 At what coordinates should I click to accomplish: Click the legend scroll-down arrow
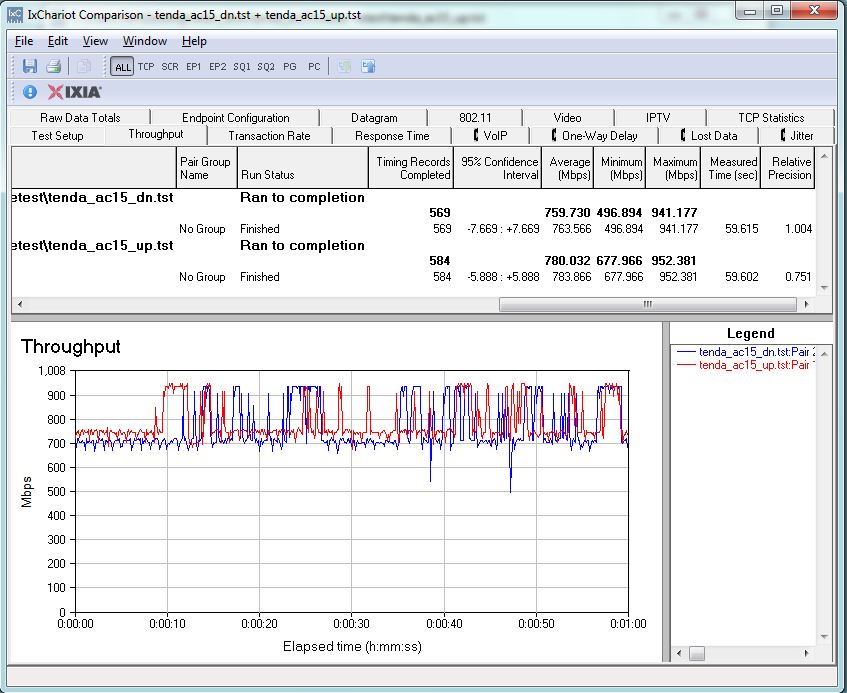pyautogui.click(x=824, y=637)
